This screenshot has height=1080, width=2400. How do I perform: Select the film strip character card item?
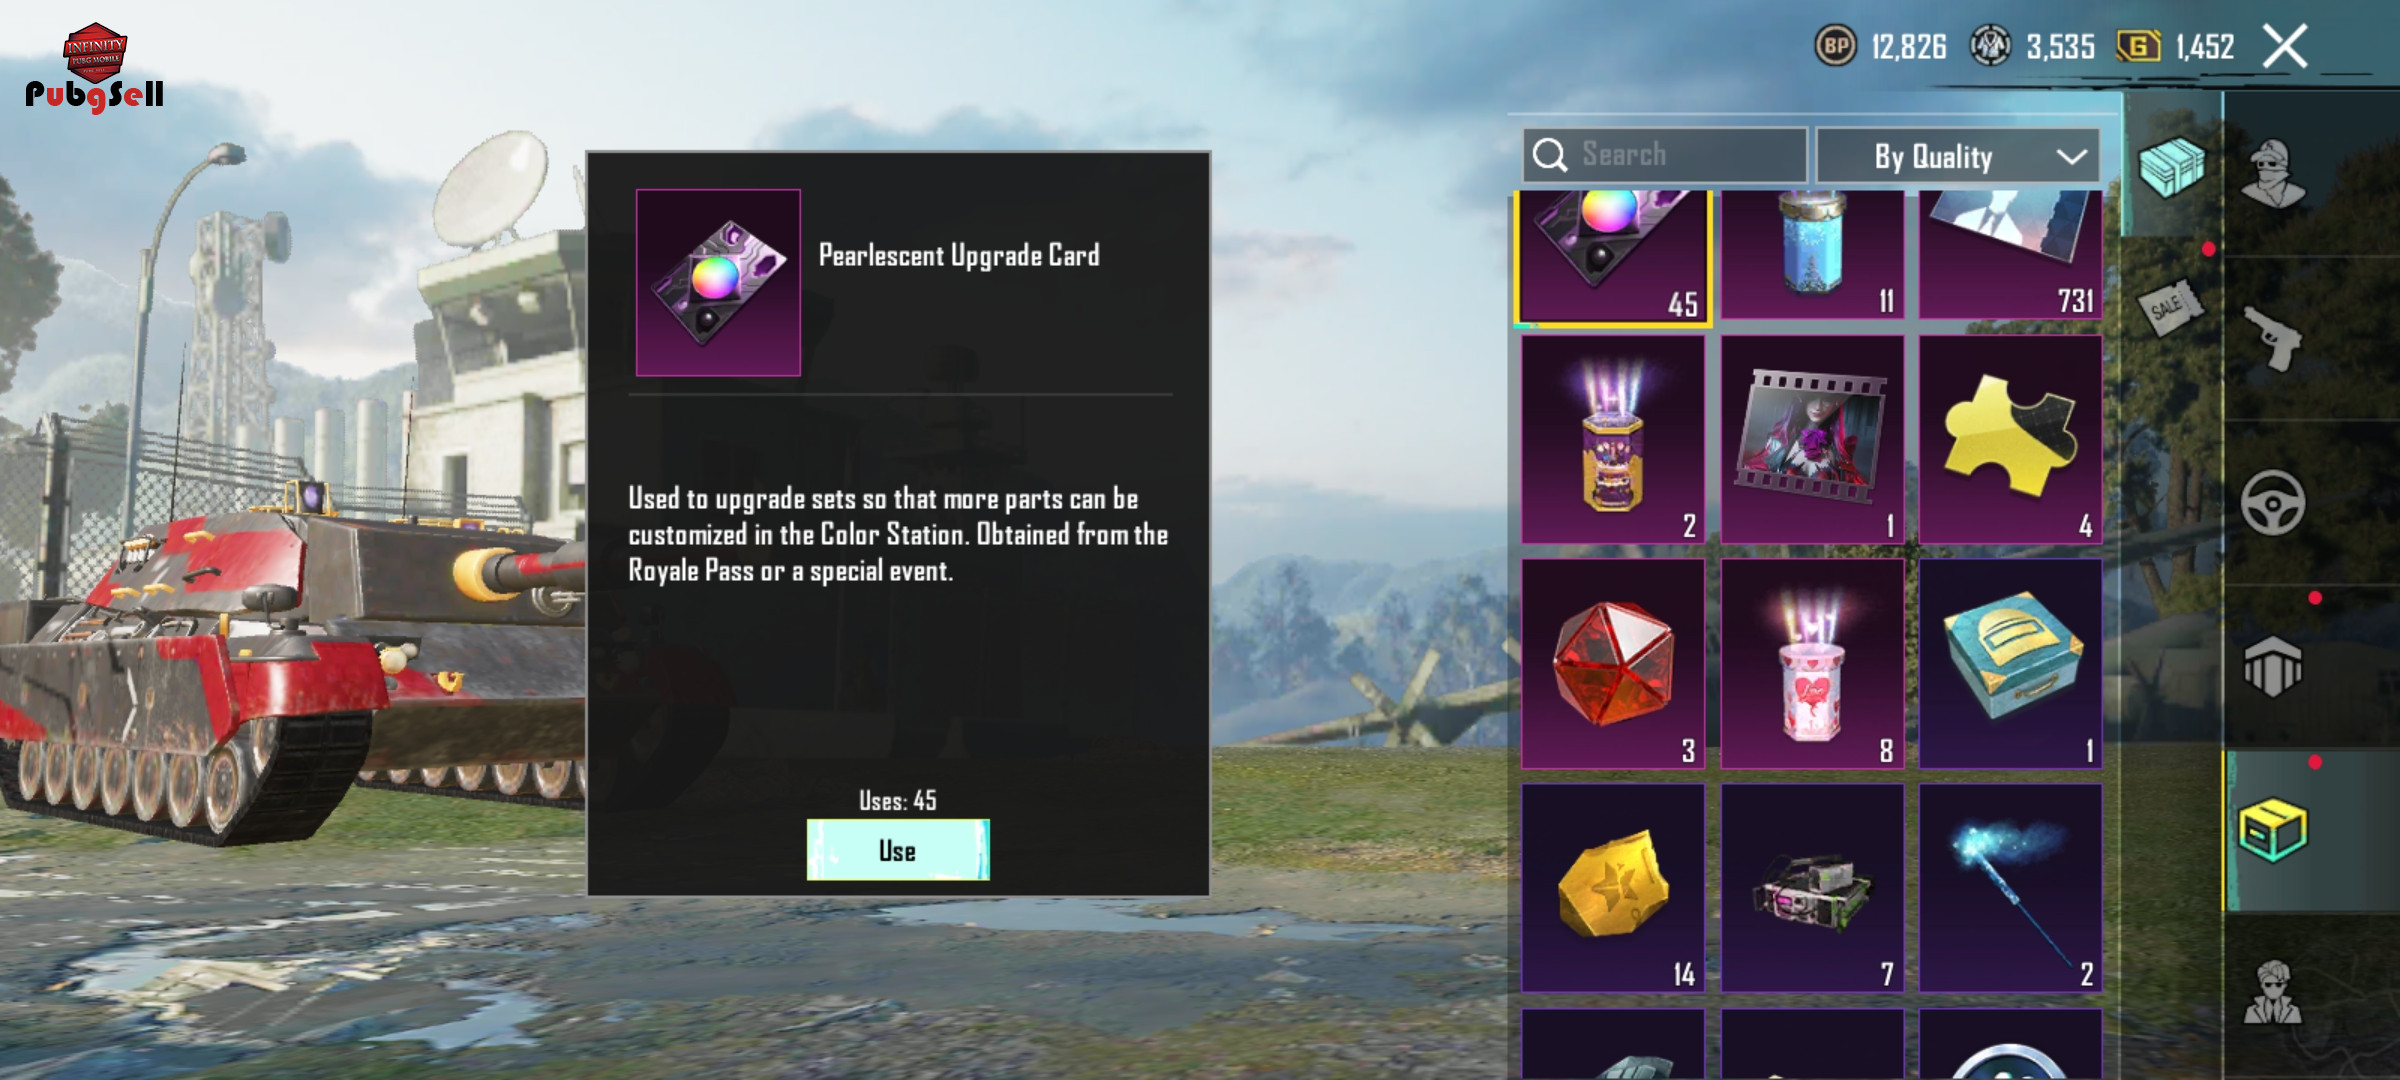(x=1812, y=440)
